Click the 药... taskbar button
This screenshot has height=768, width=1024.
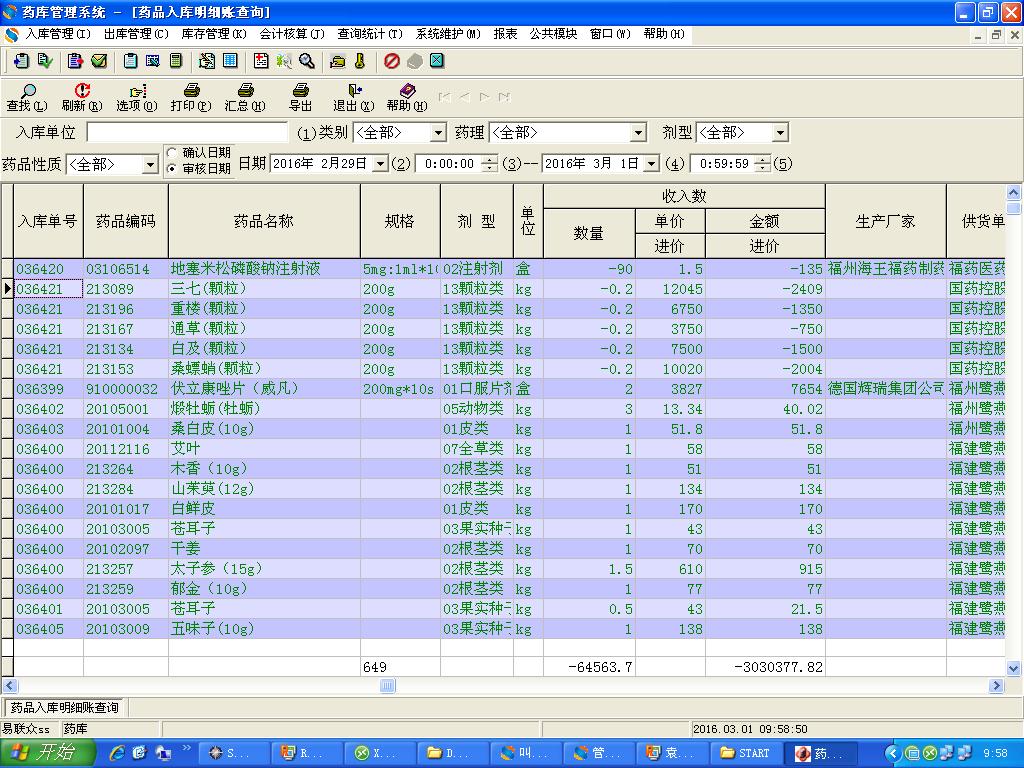click(x=820, y=753)
